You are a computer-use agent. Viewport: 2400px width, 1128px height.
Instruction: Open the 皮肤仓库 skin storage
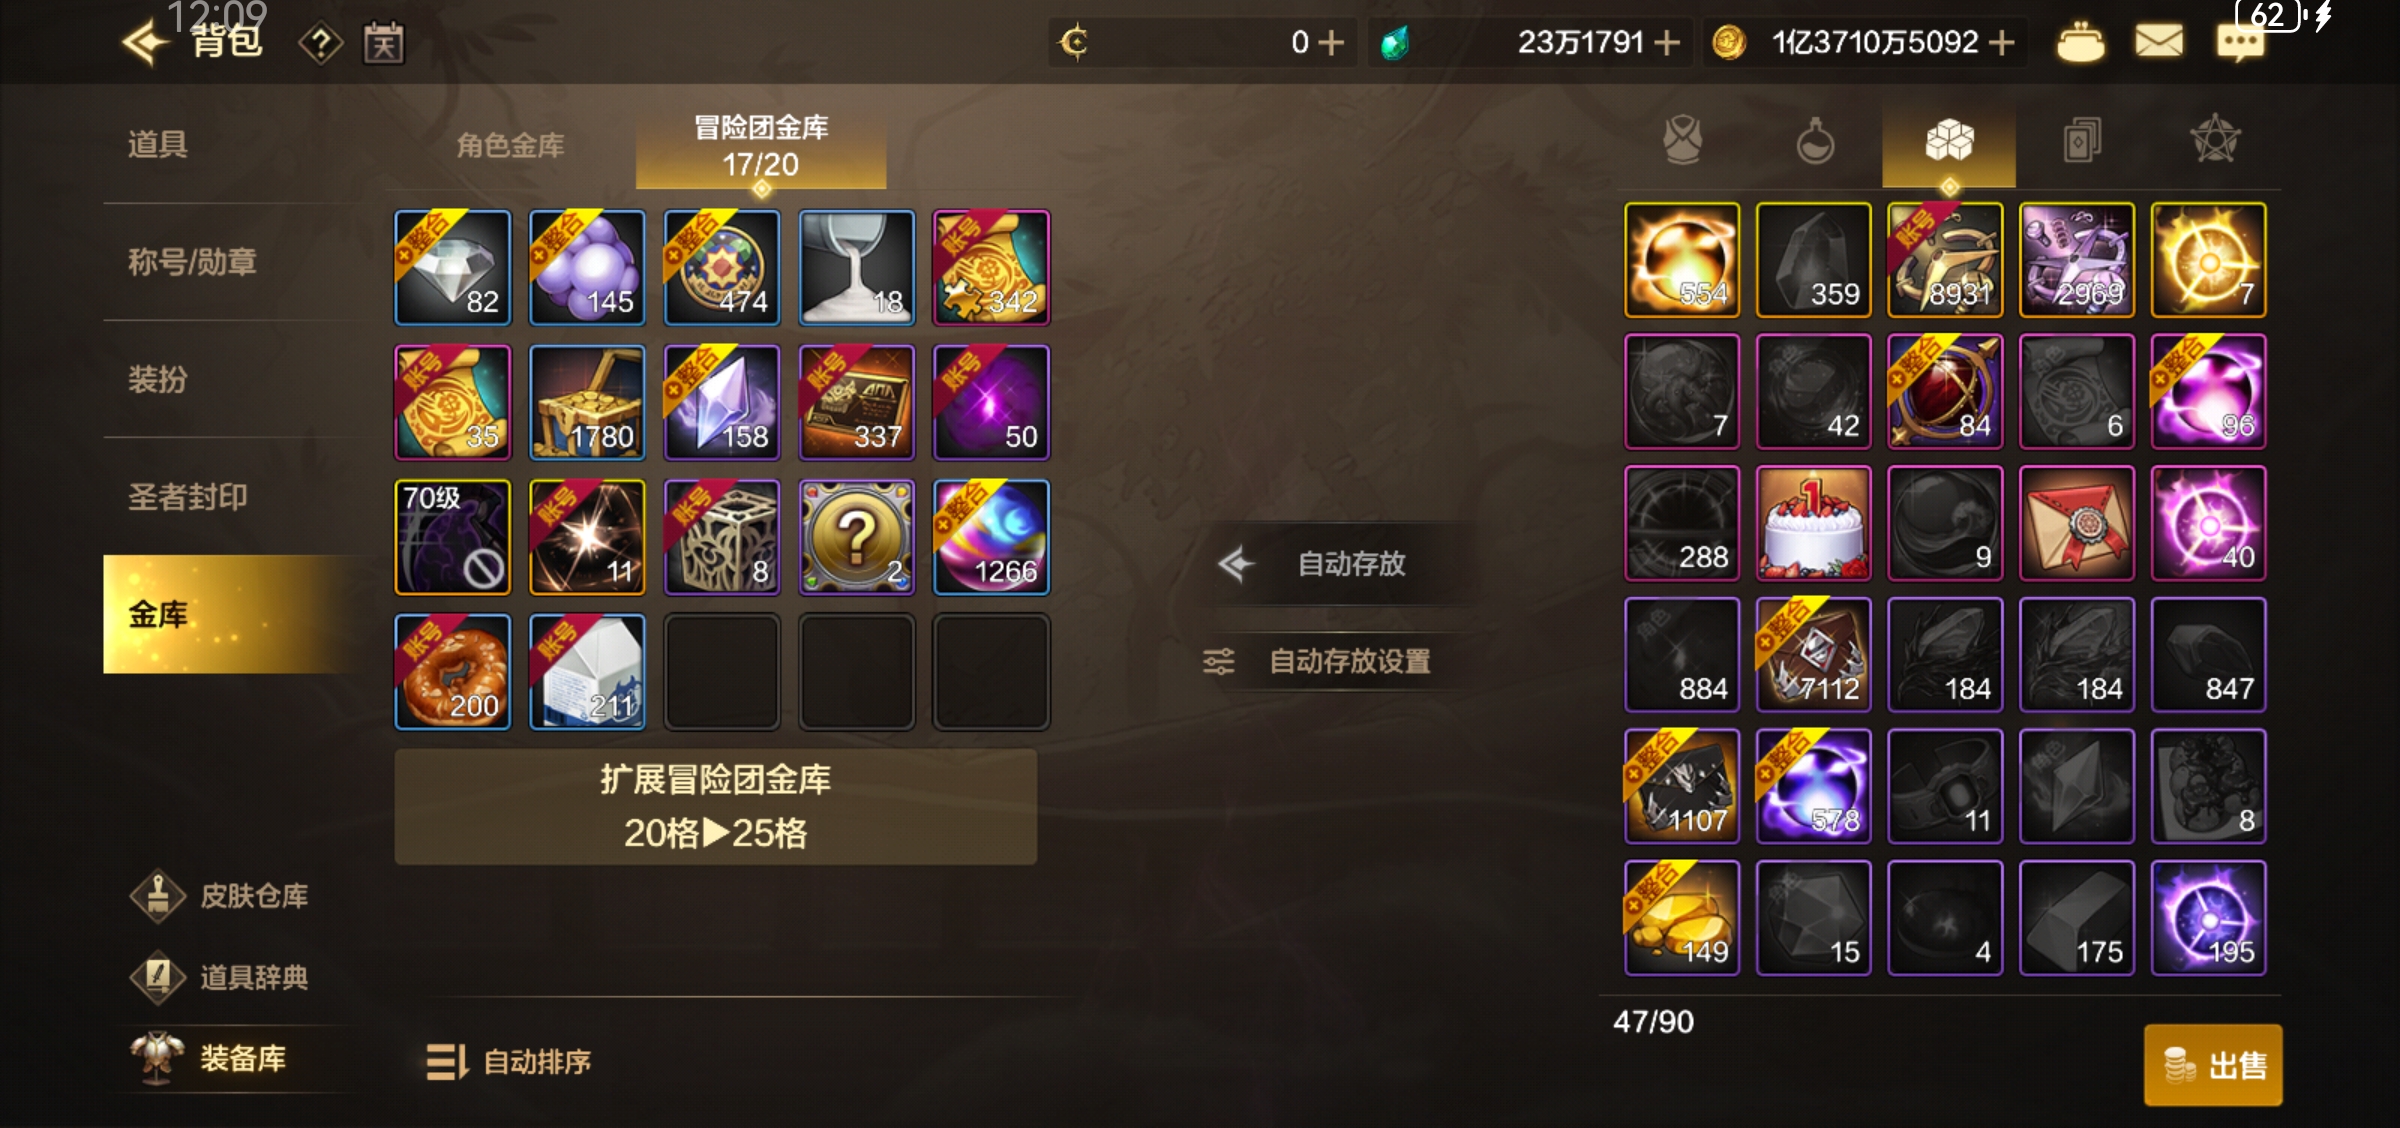point(220,895)
